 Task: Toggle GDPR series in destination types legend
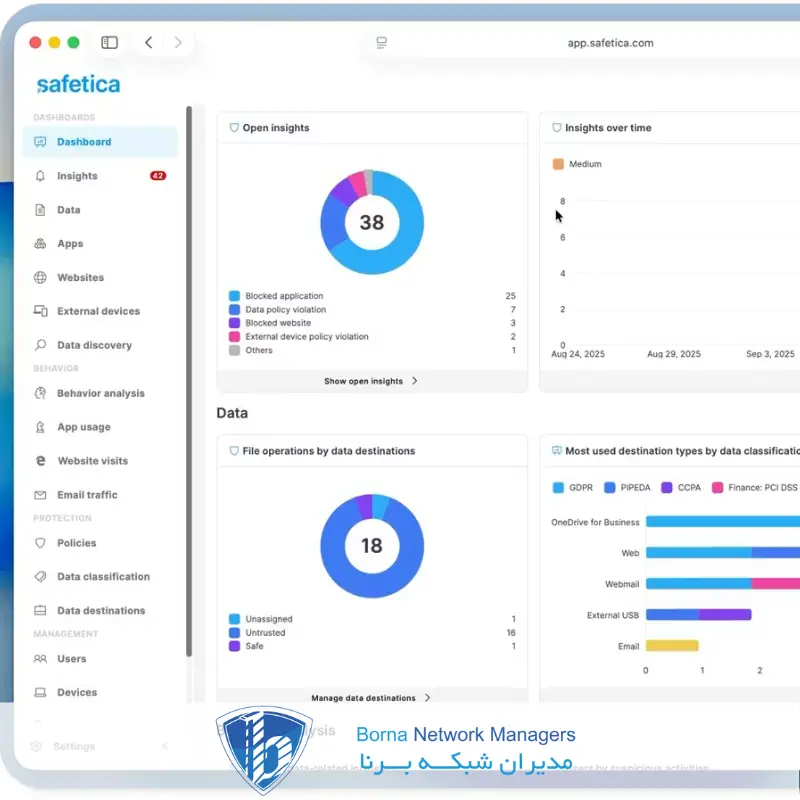click(x=559, y=488)
